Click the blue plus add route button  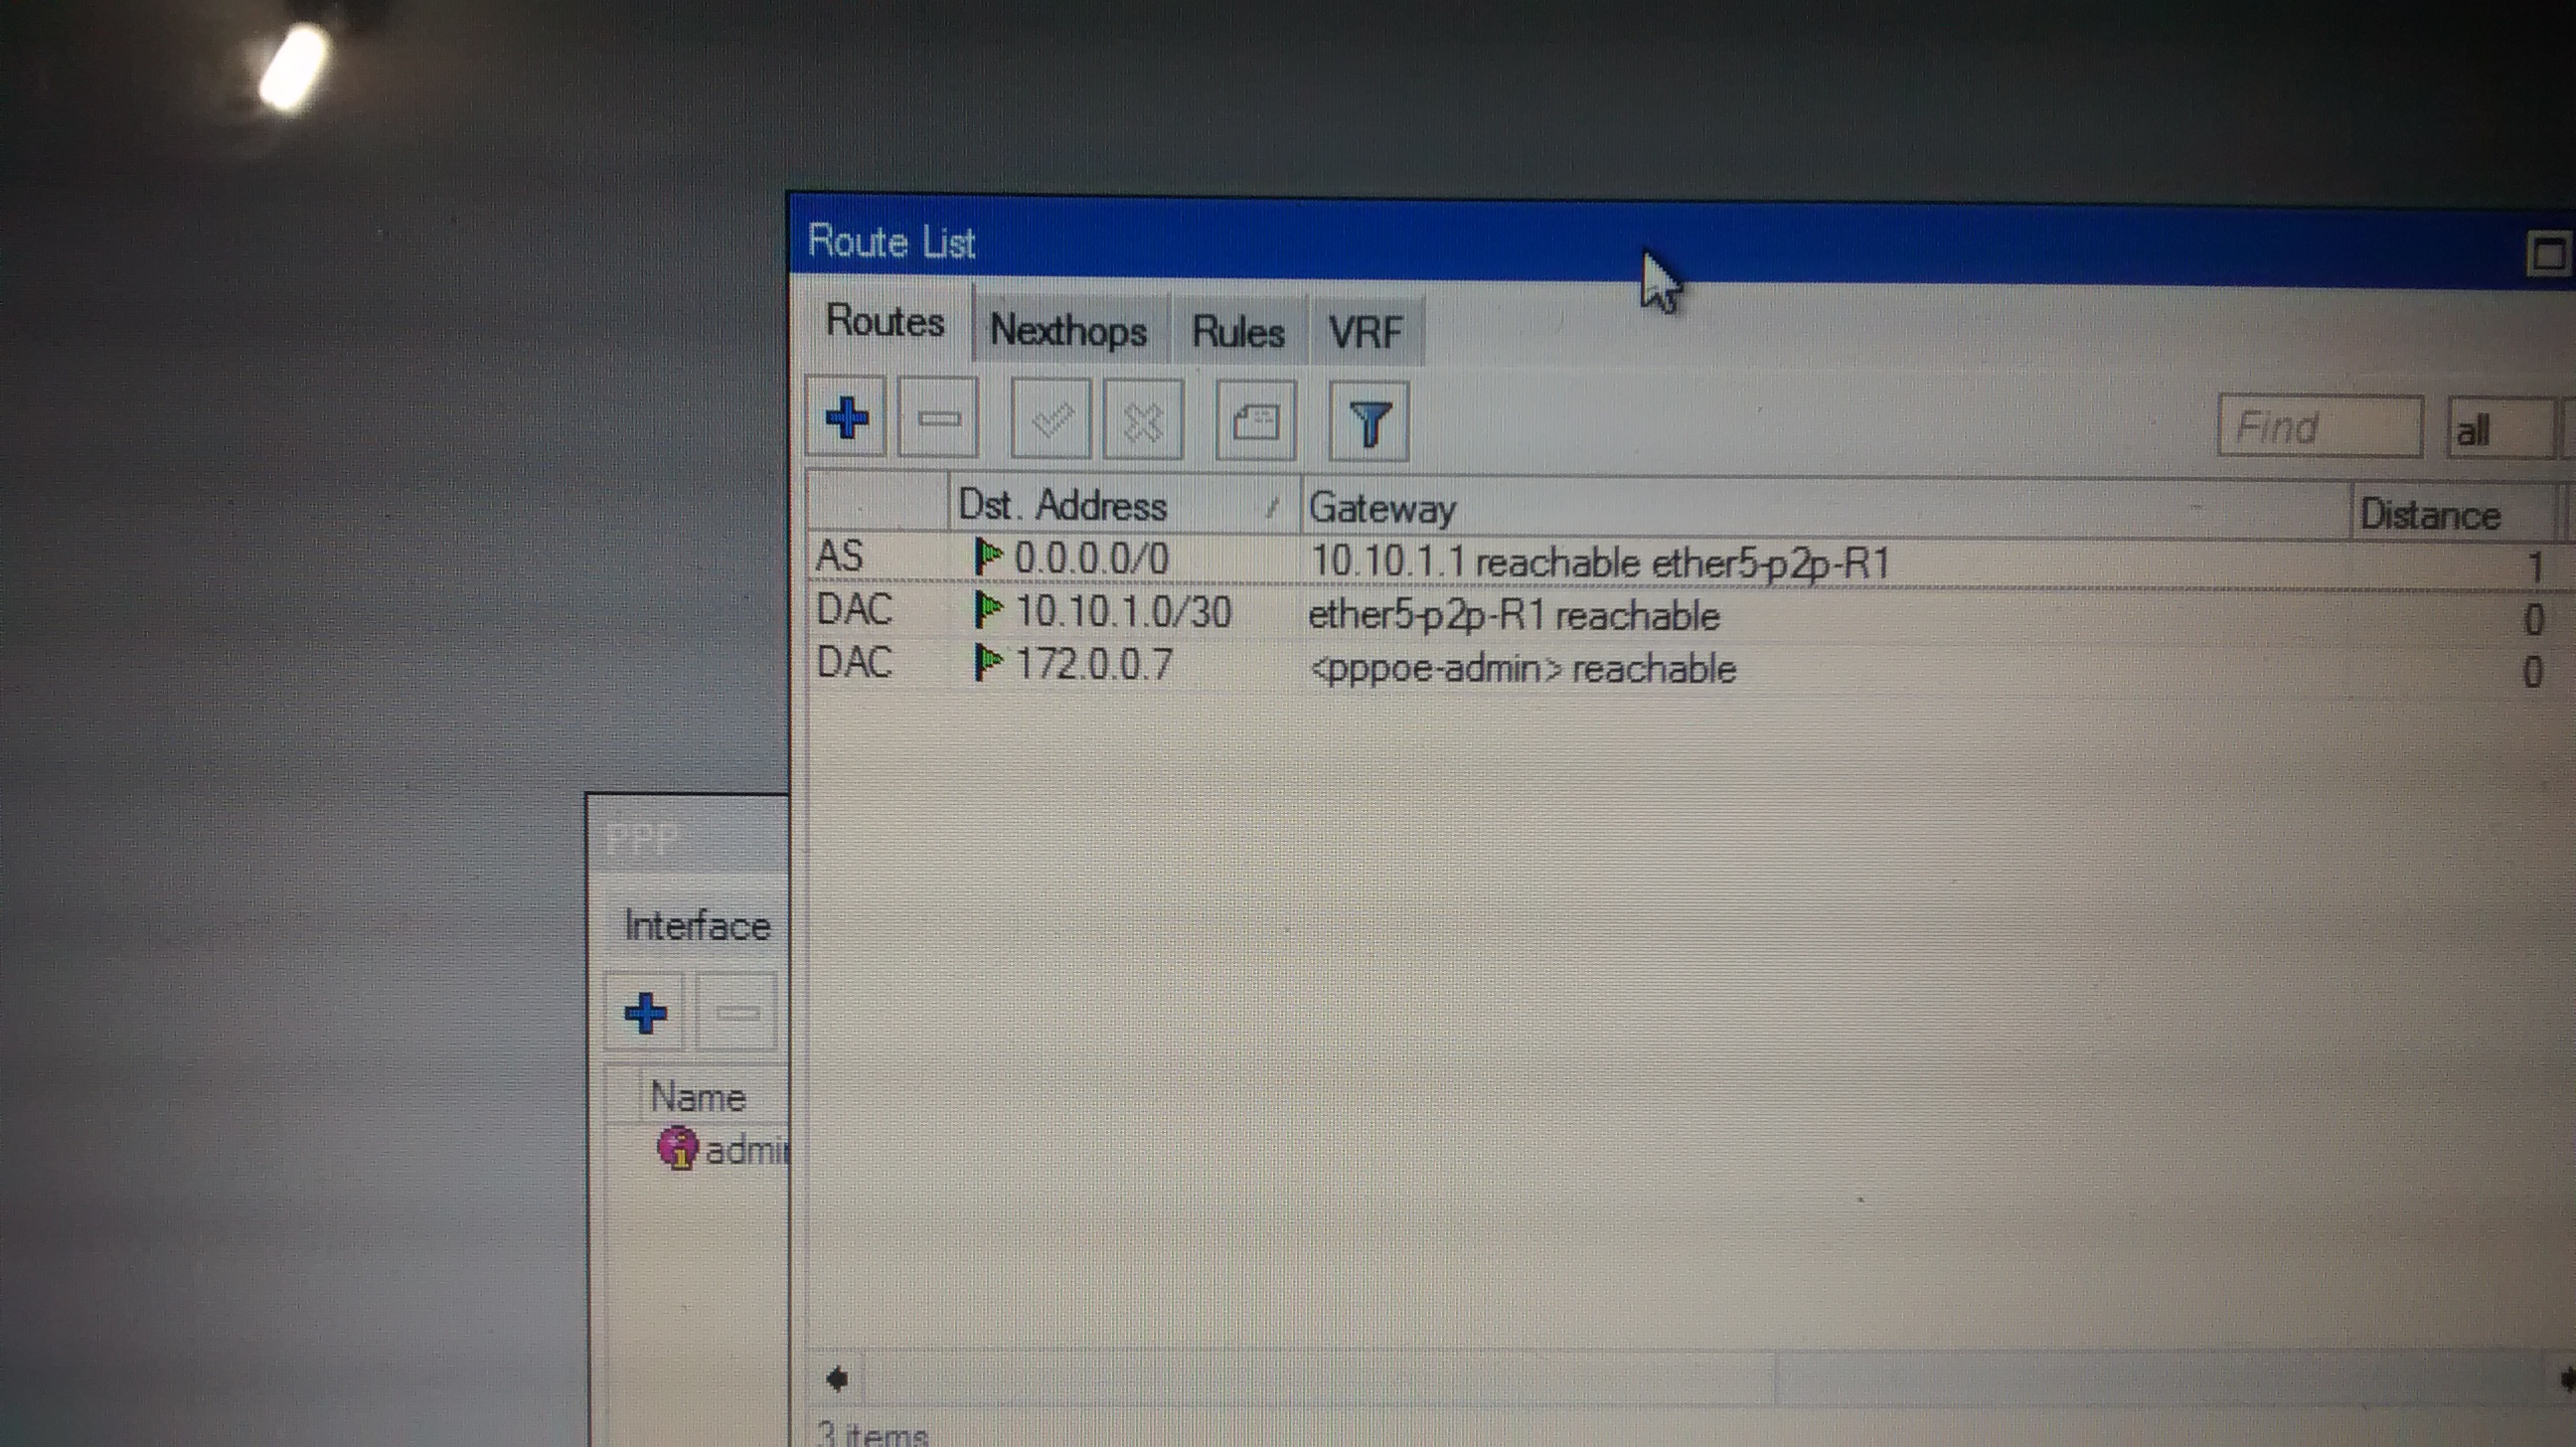(x=846, y=417)
